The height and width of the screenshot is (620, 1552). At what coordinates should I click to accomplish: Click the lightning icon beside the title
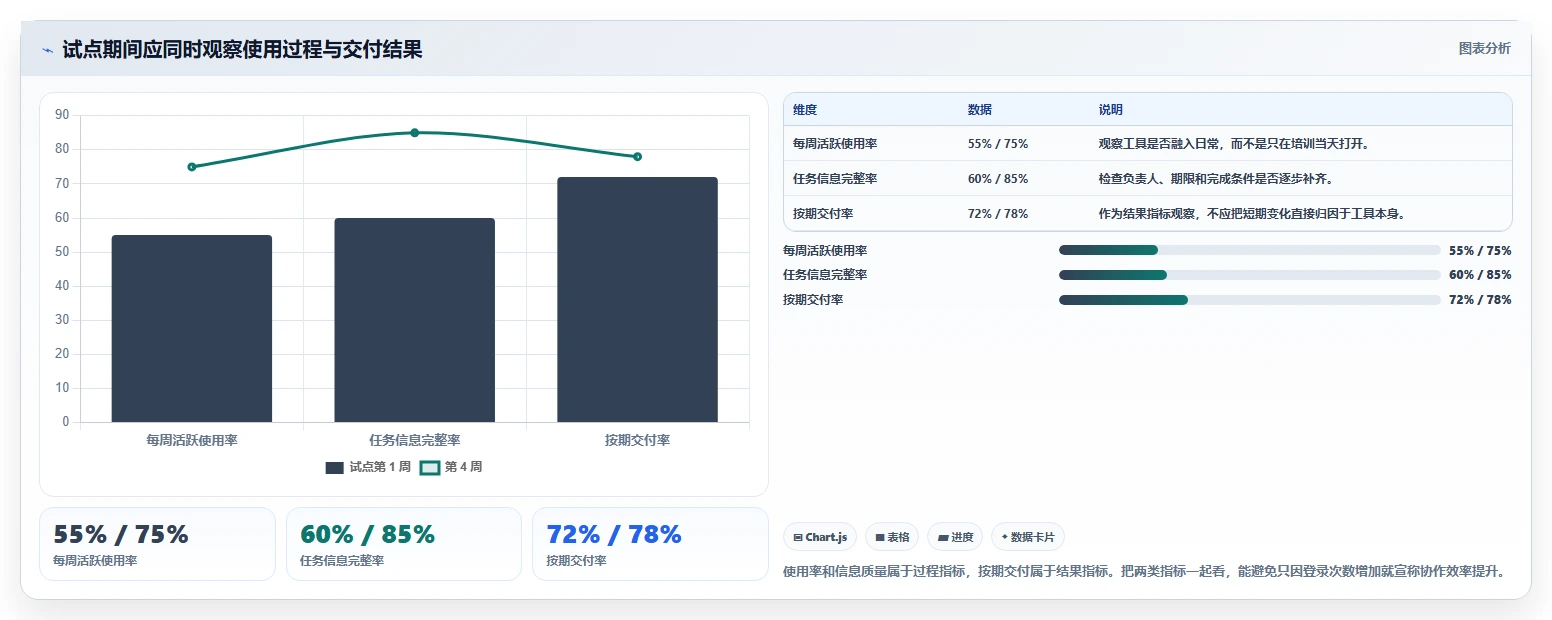[x=48, y=50]
